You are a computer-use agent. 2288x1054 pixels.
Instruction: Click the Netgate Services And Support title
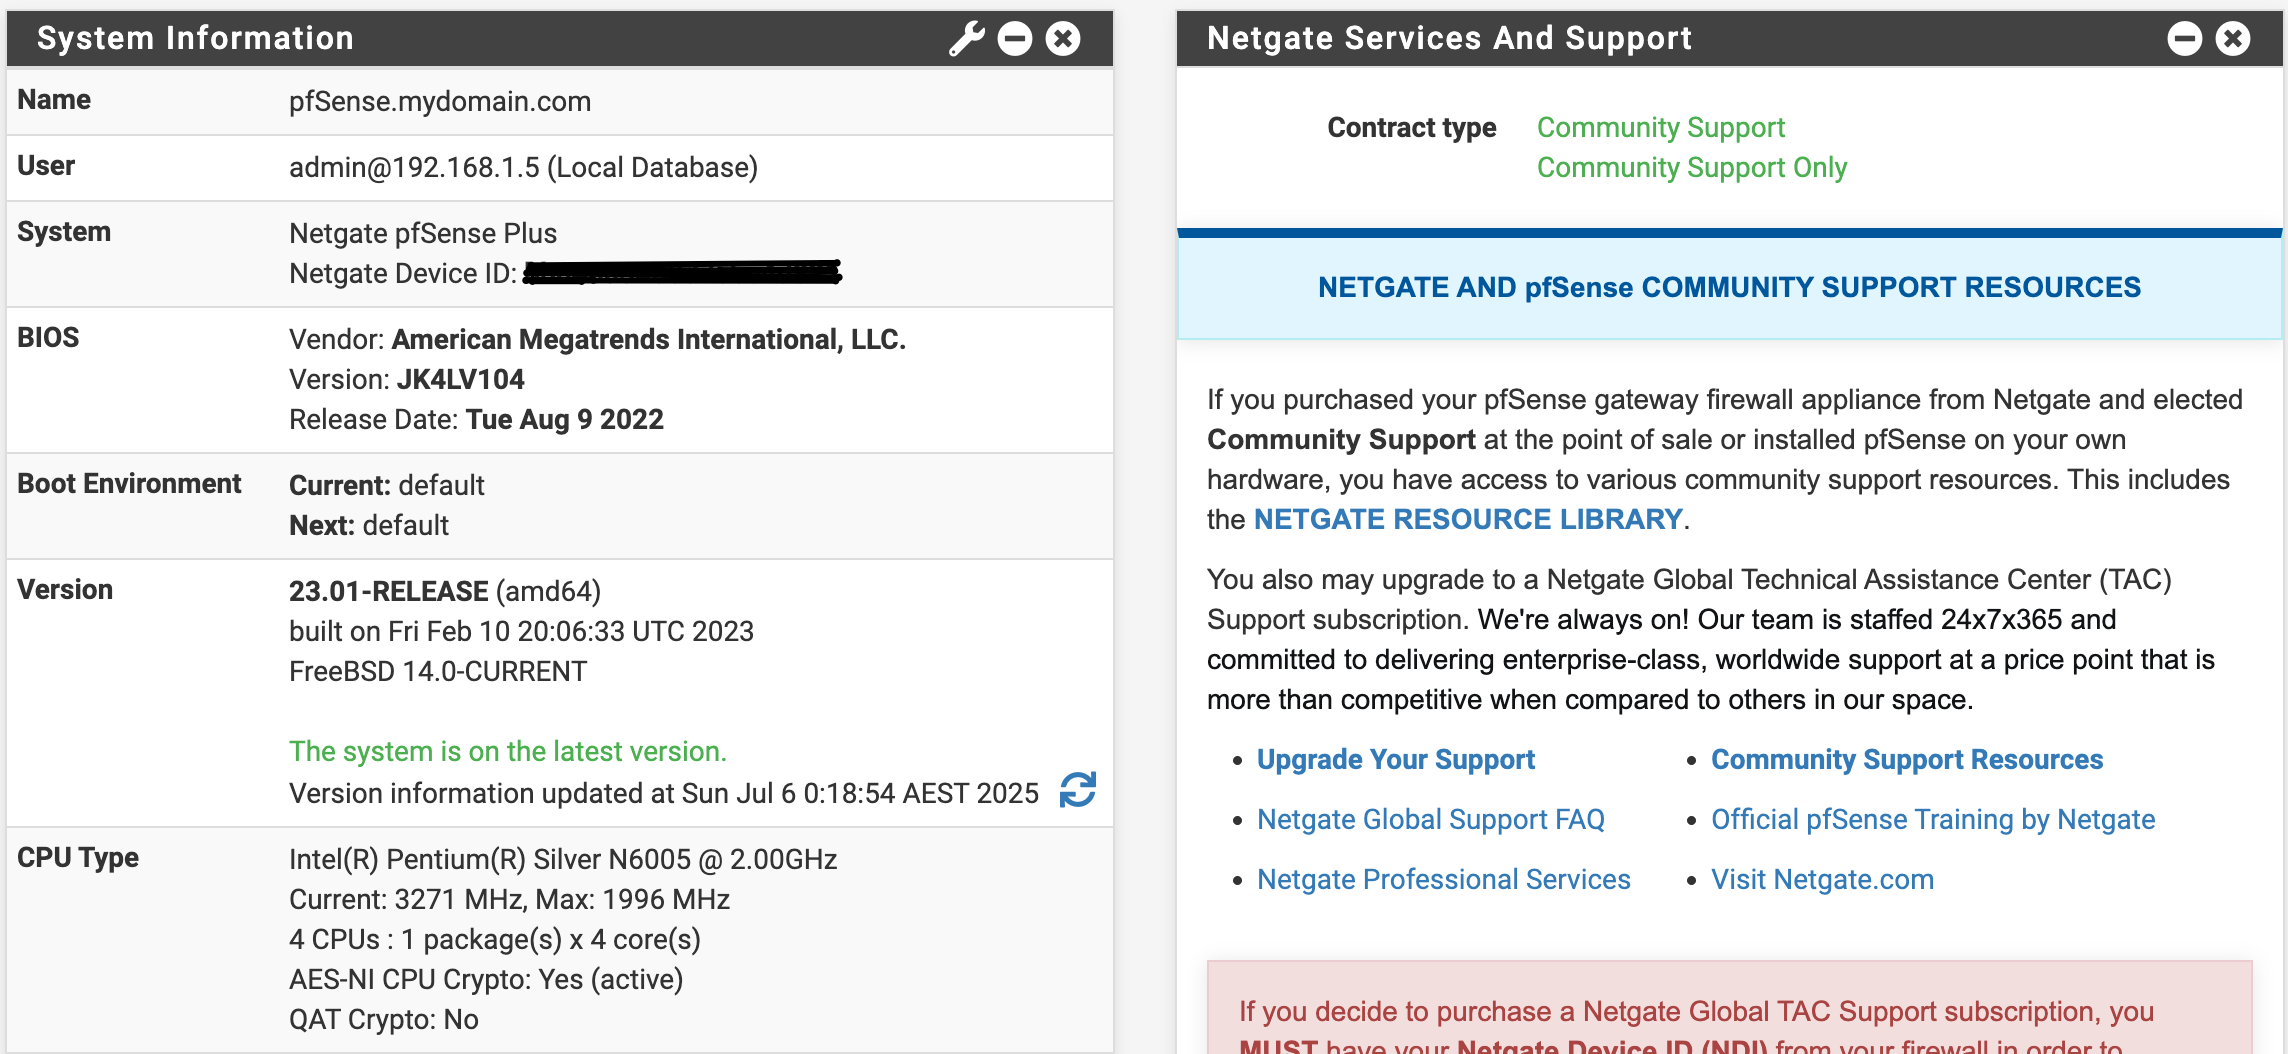coord(1449,39)
